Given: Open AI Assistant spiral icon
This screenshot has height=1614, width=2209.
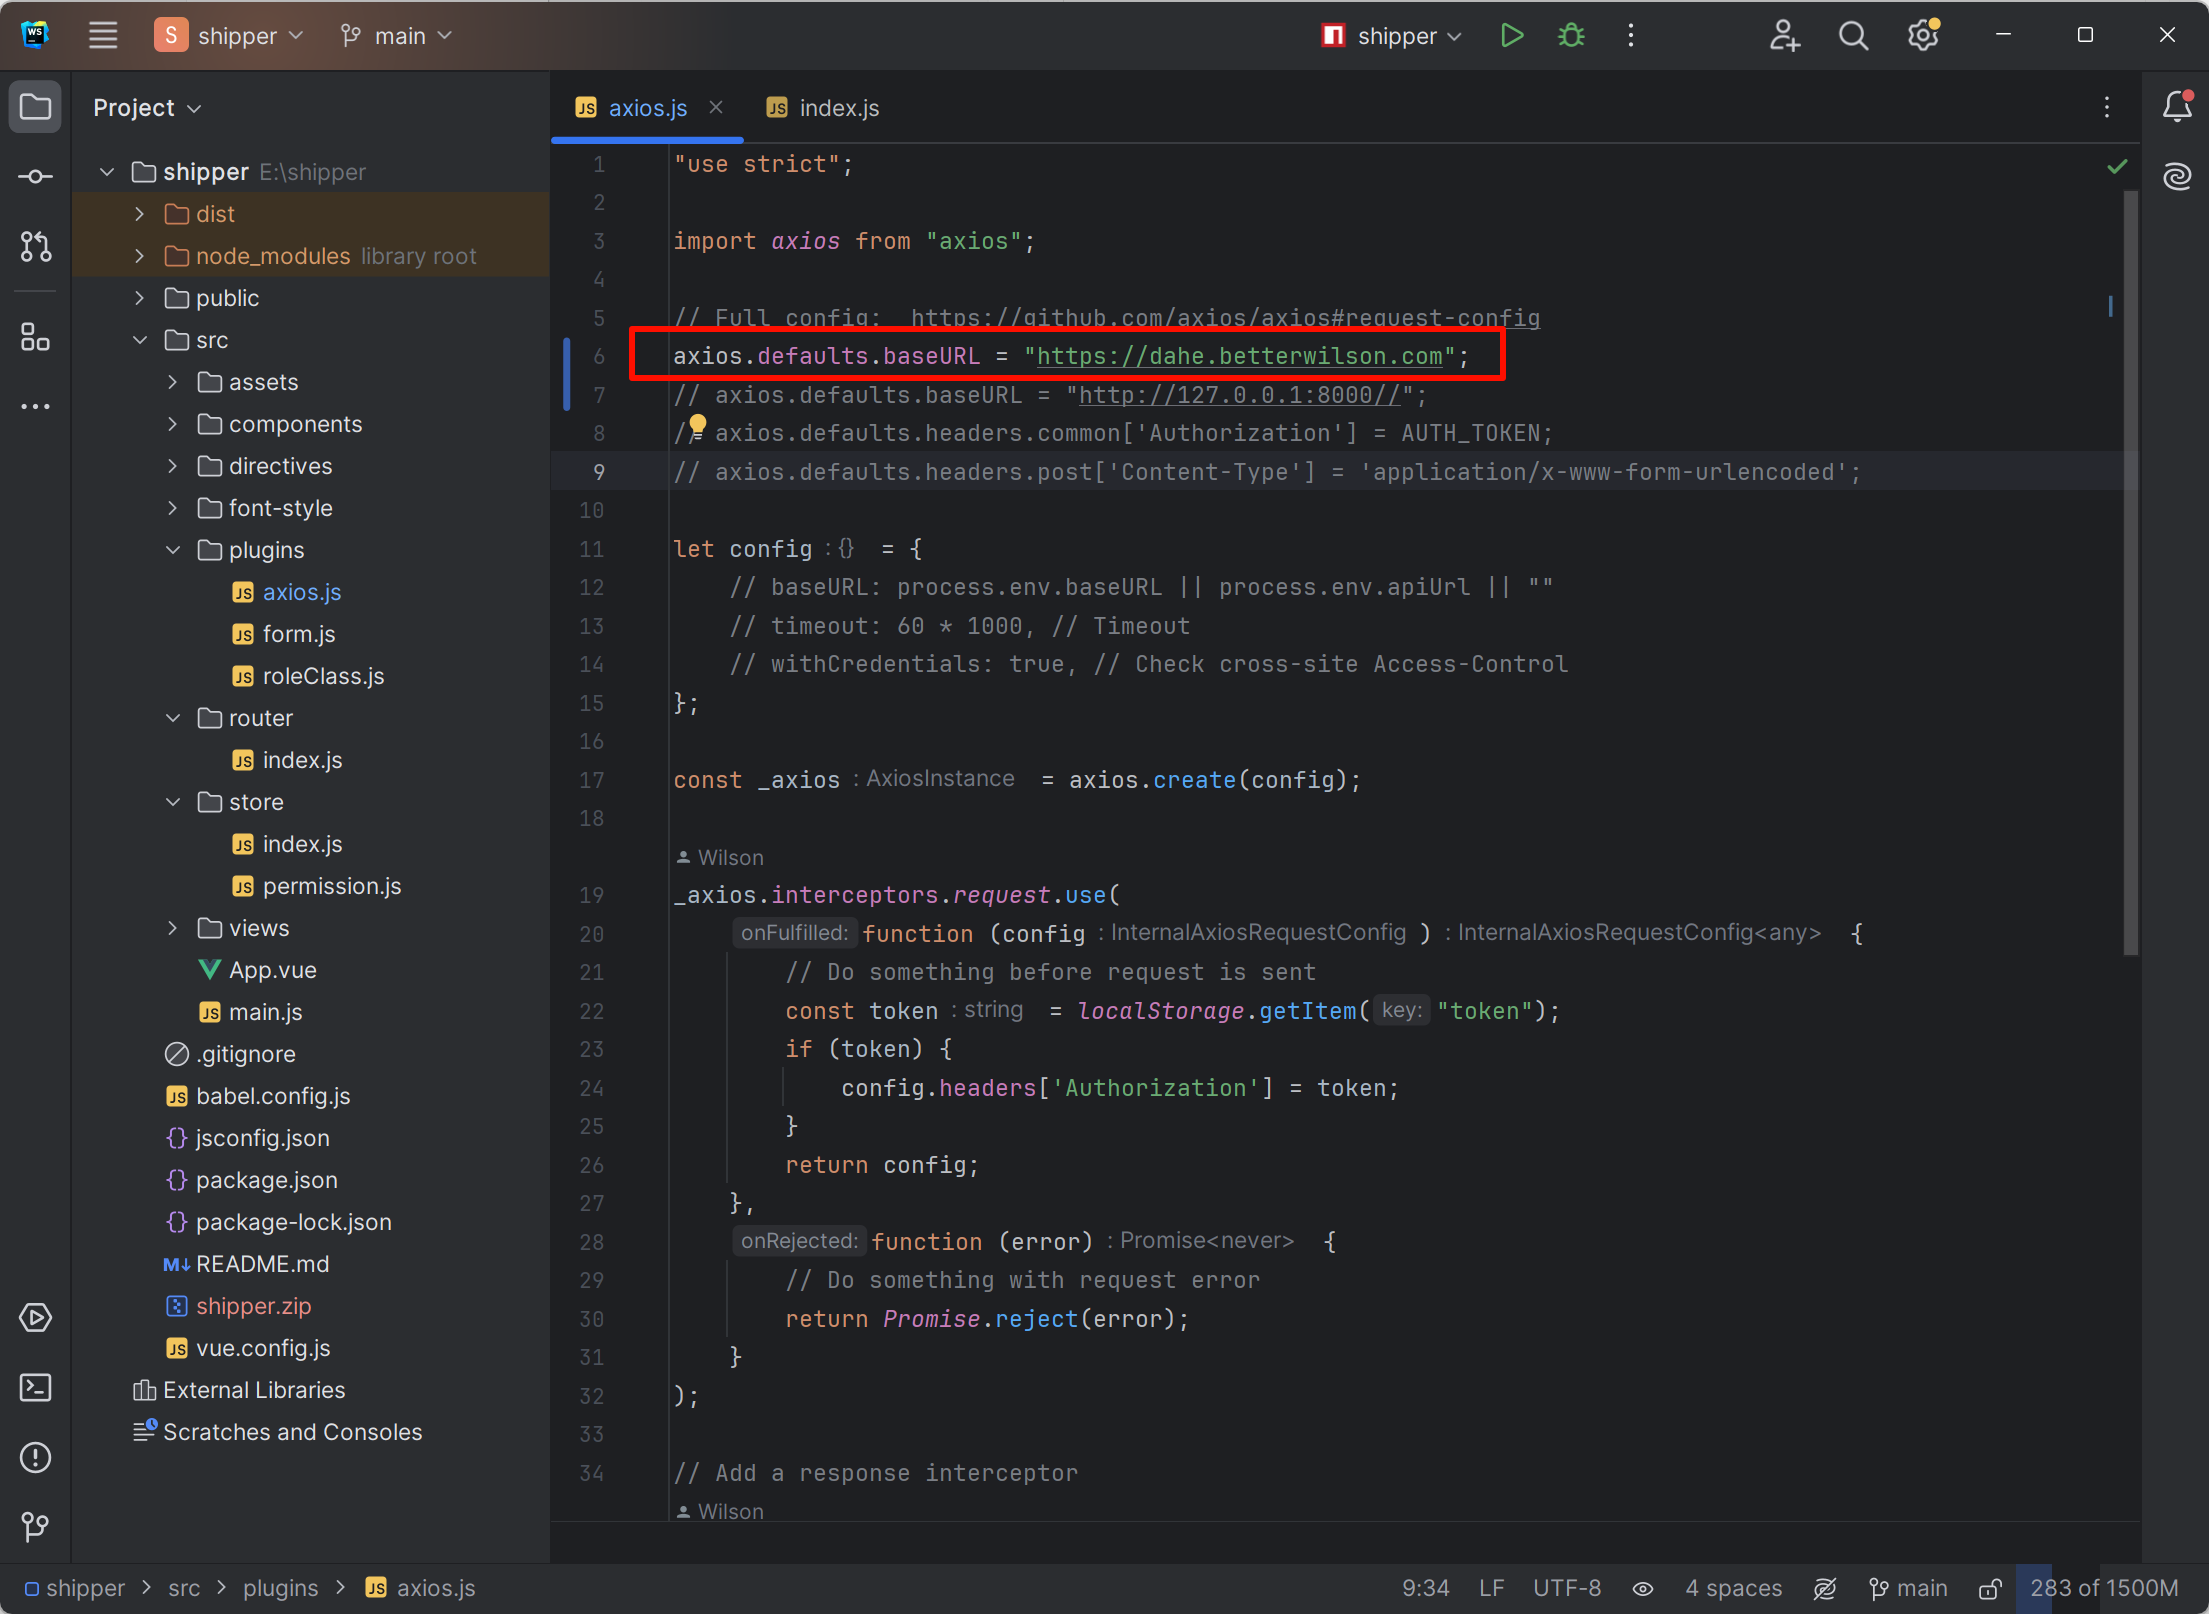Looking at the screenshot, I should [x=2177, y=177].
